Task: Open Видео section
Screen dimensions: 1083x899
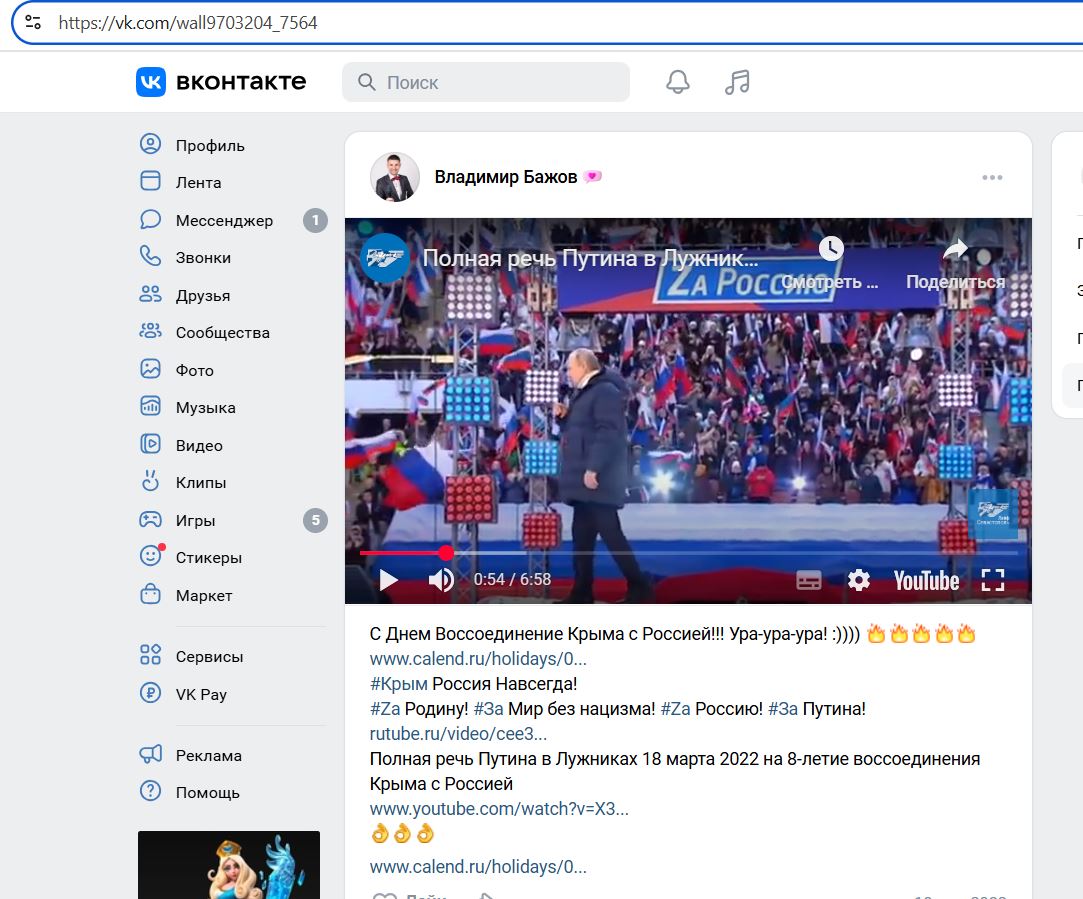Action: 199,446
